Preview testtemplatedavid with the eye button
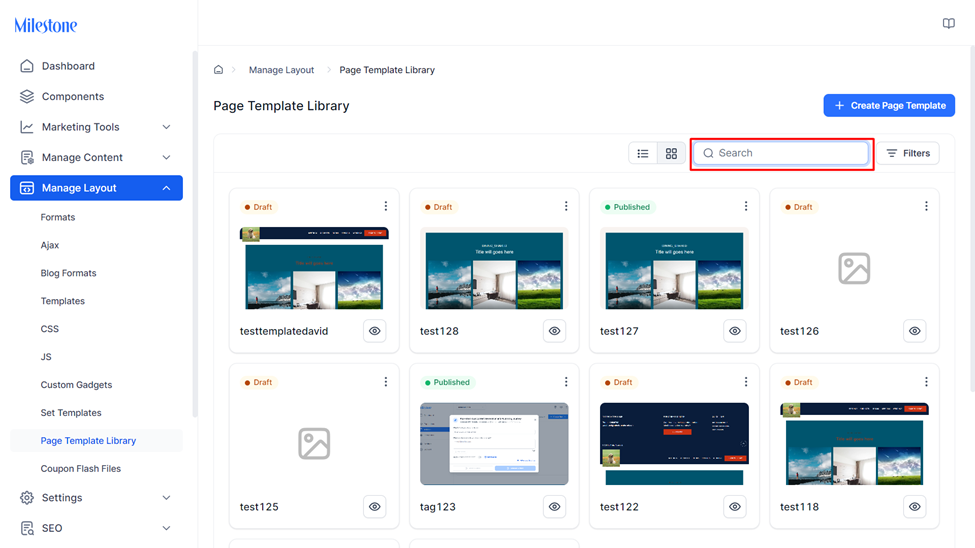This screenshot has width=975, height=548. click(374, 331)
